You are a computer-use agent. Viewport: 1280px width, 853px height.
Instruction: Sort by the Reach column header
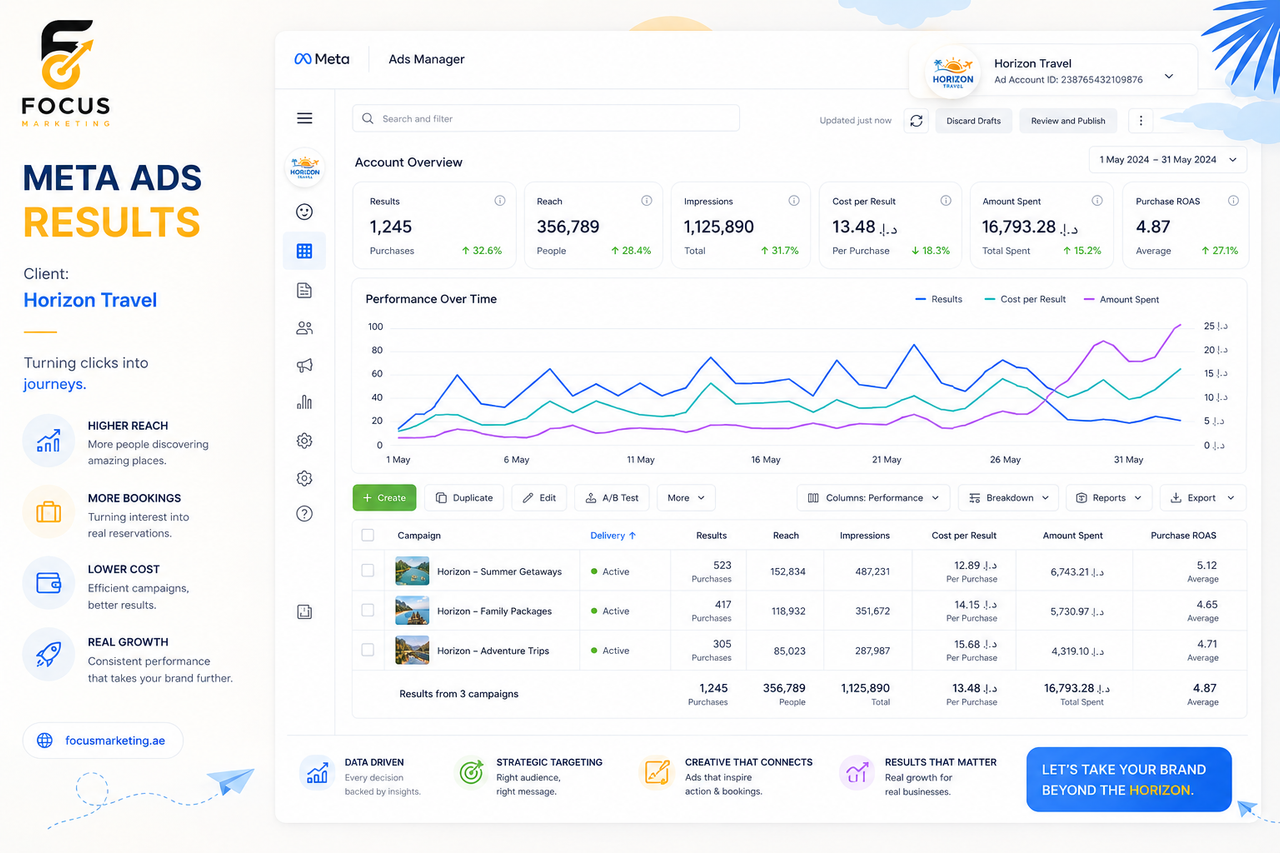786,535
